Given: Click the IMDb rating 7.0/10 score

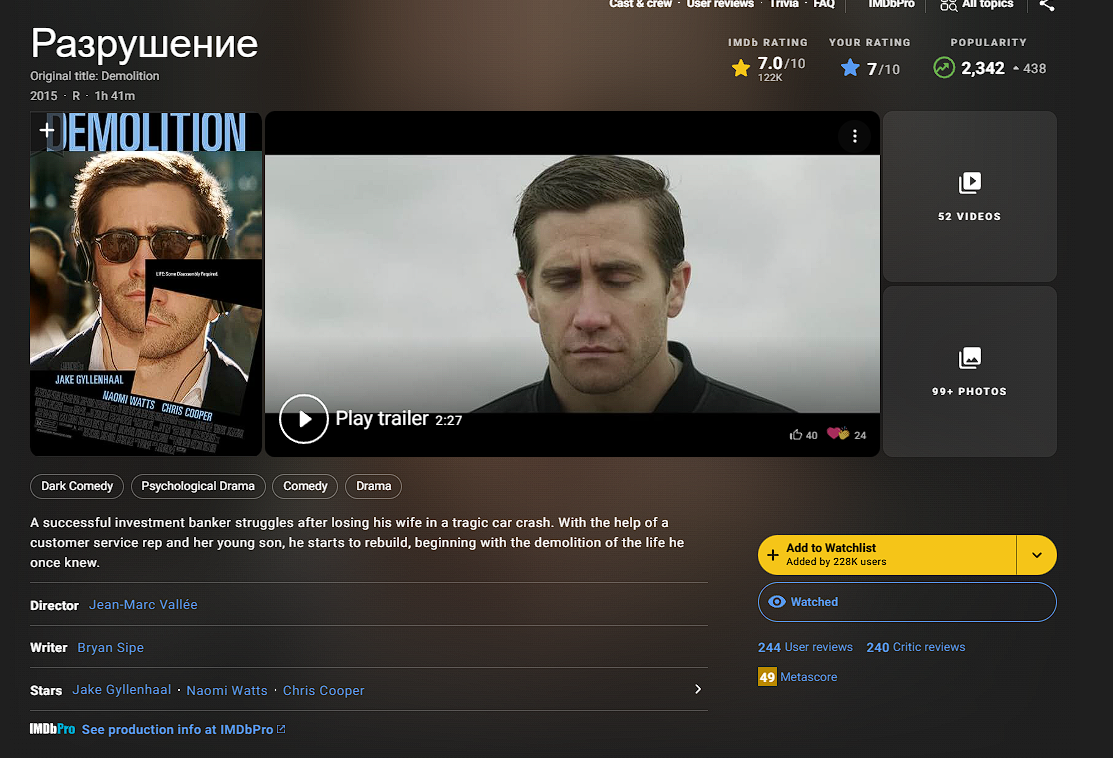Looking at the screenshot, I should pos(782,63).
